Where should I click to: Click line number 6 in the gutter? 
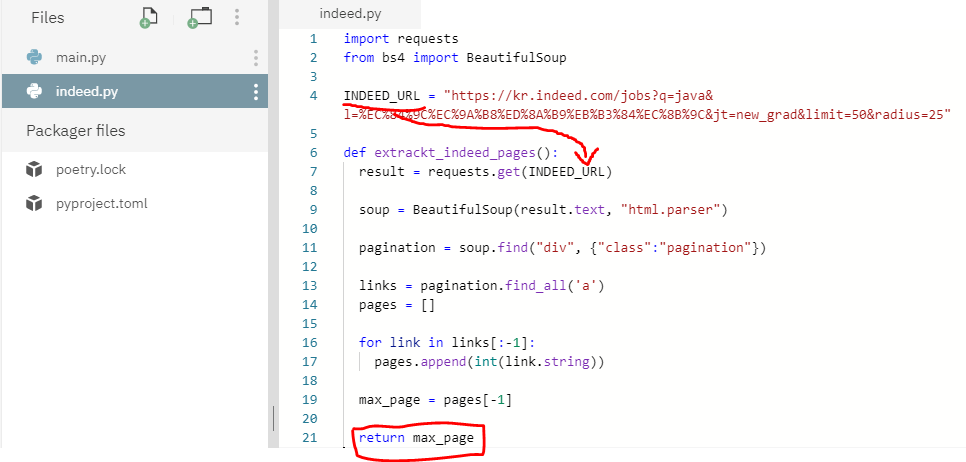pyautogui.click(x=314, y=153)
